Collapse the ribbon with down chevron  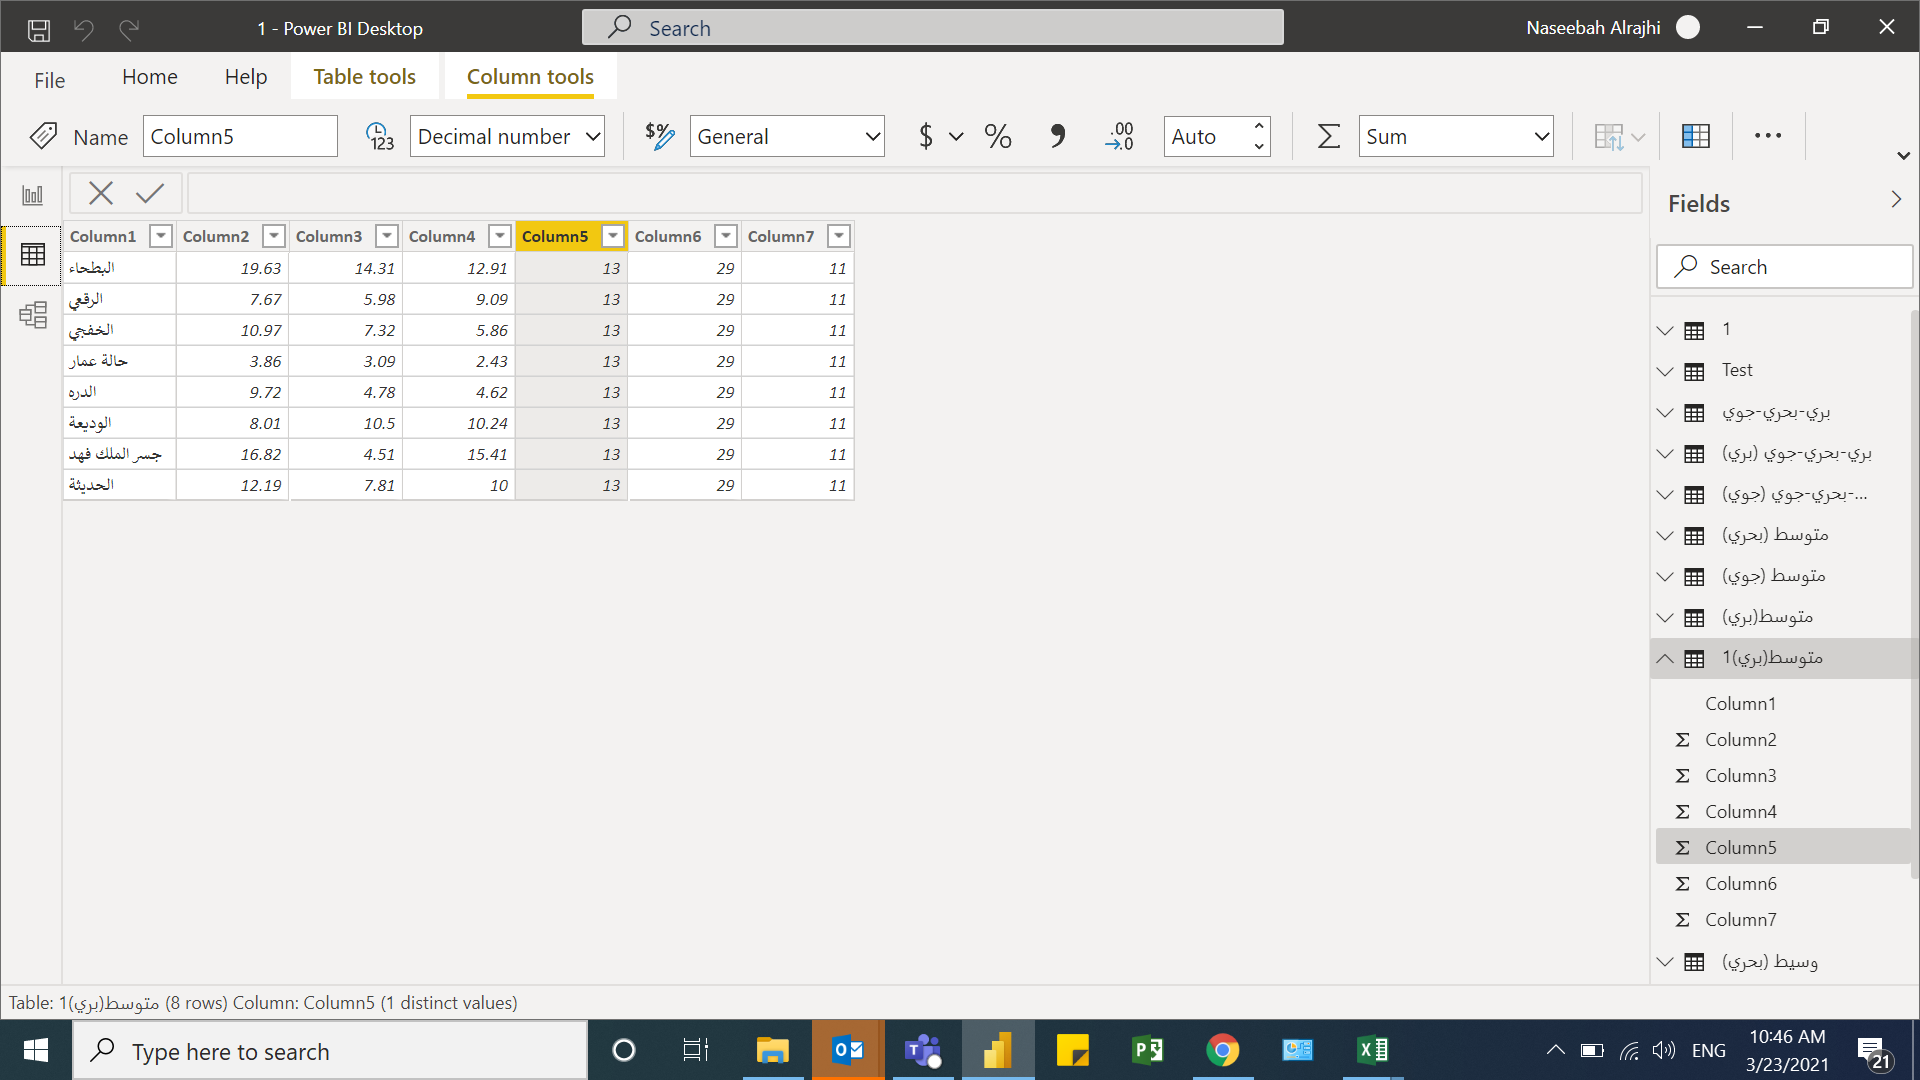(x=1904, y=156)
